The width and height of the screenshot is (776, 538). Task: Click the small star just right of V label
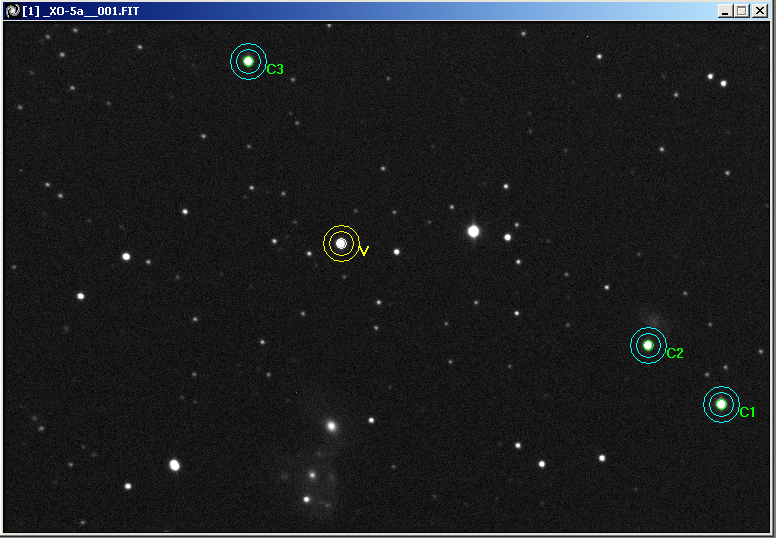(x=397, y=252)
